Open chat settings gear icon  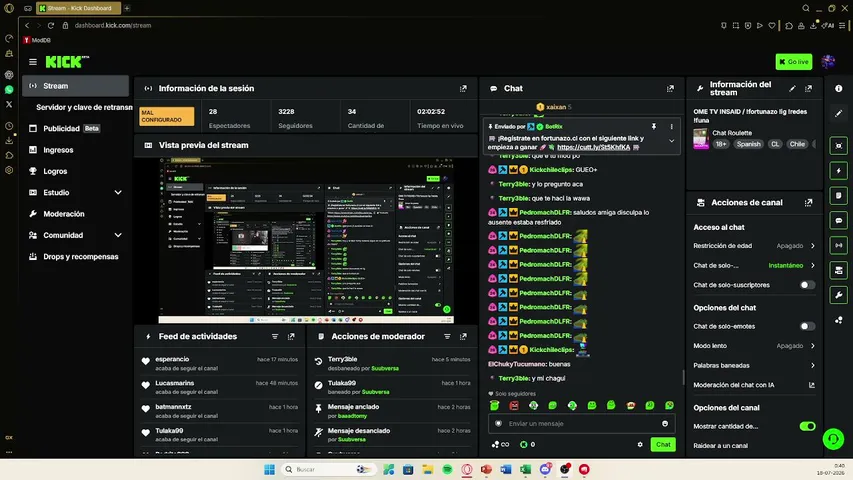pos(640,445)
